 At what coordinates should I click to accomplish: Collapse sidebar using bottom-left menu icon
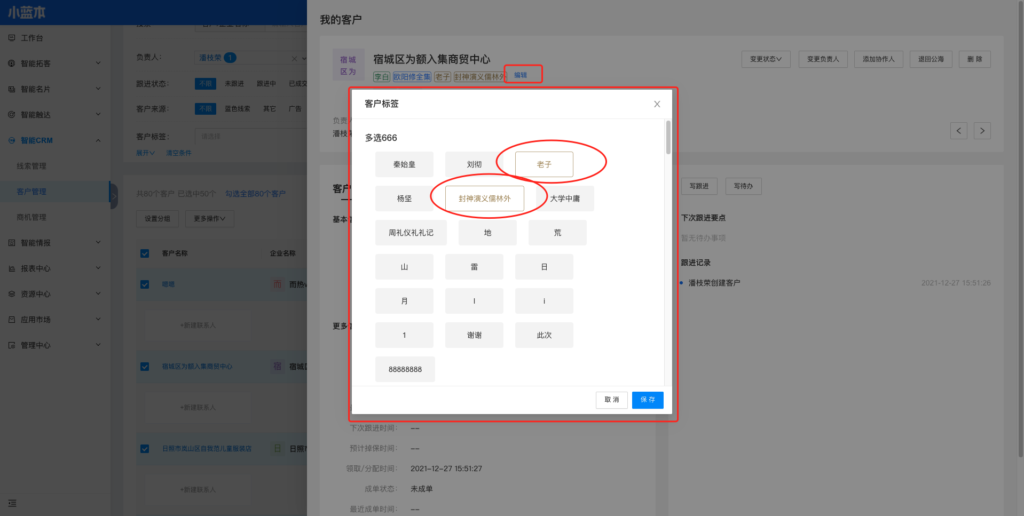coord(11,502)
